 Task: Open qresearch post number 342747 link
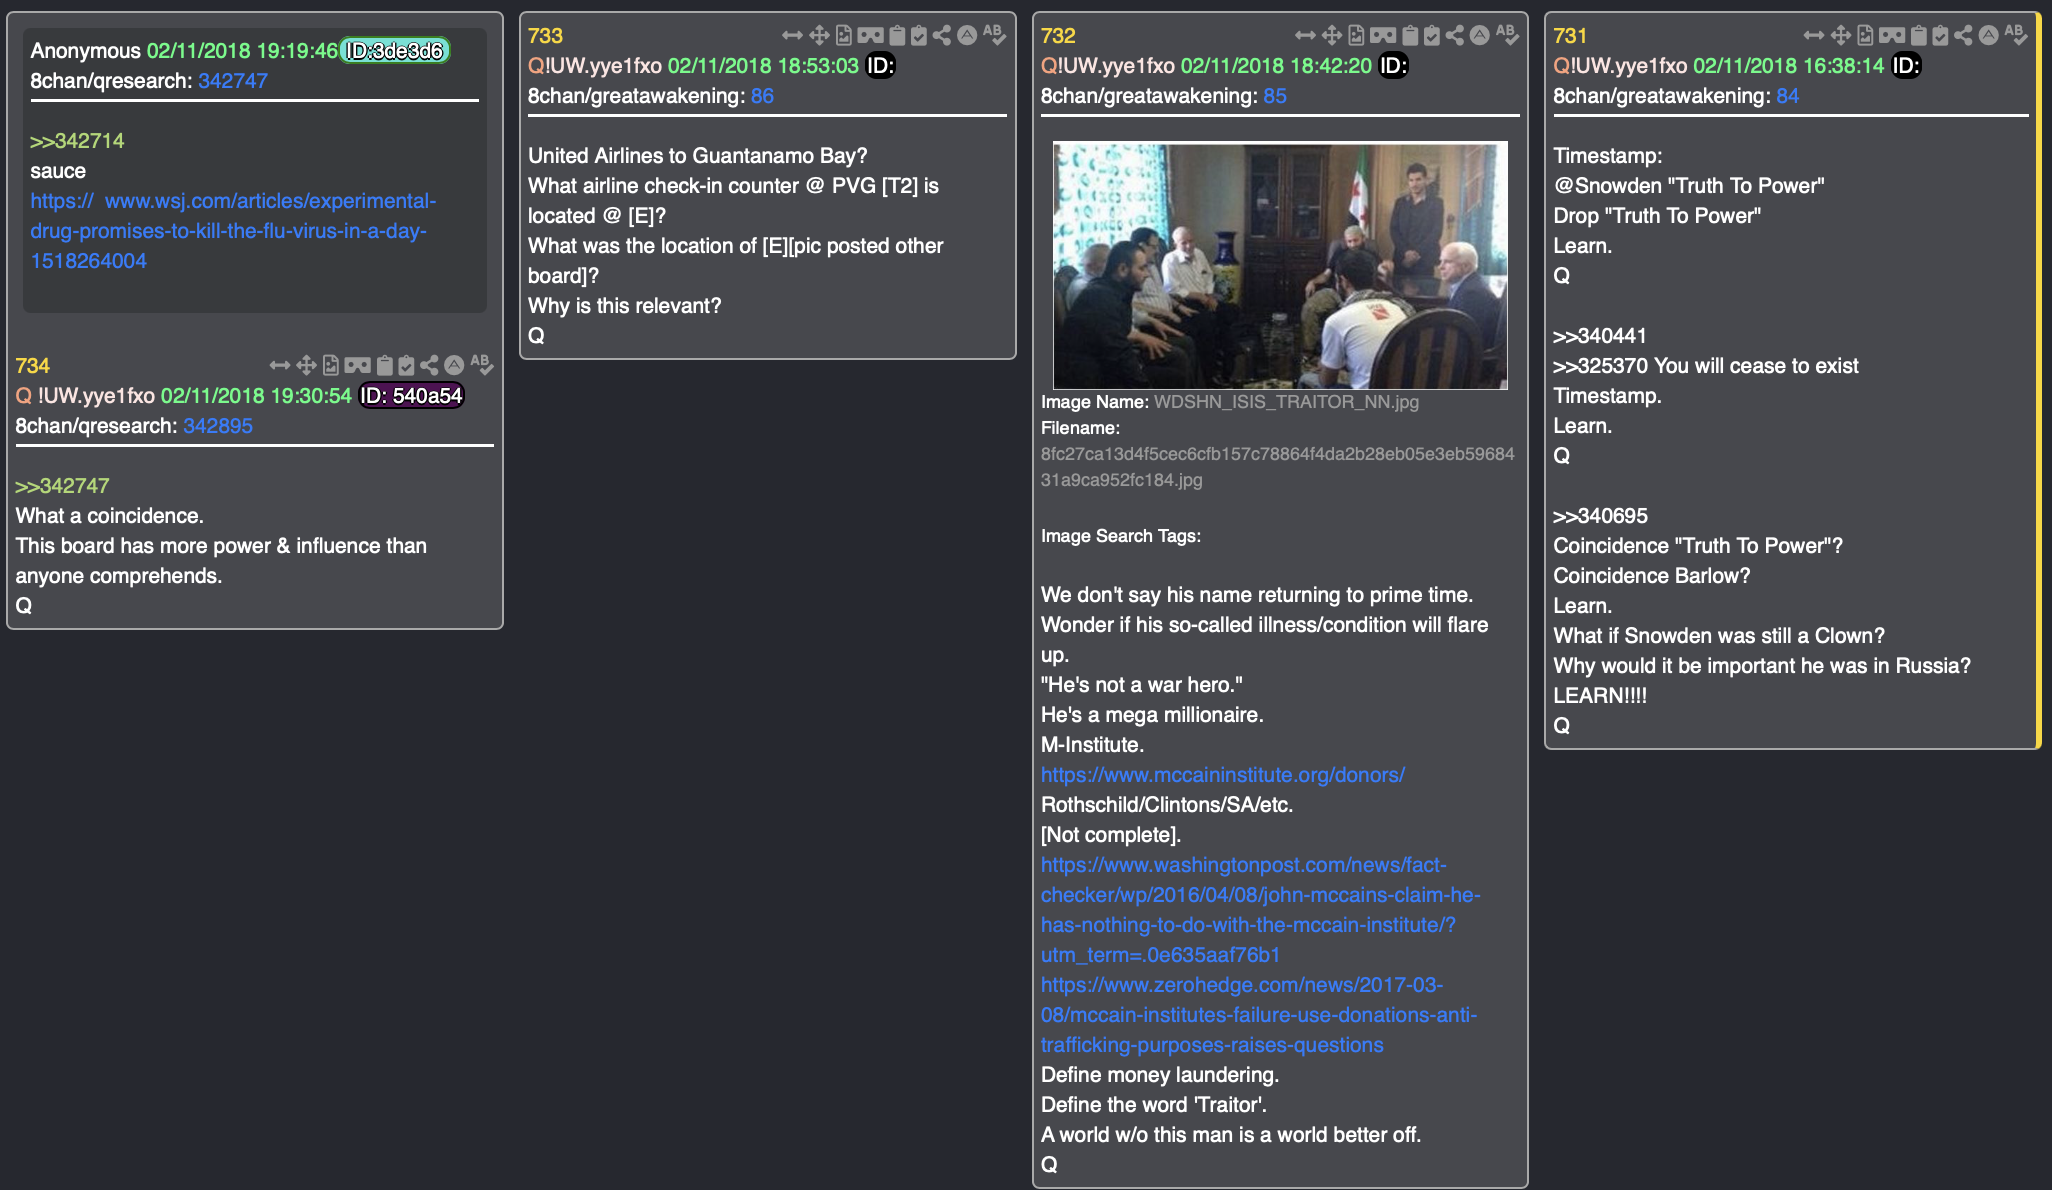click(233, 81)
